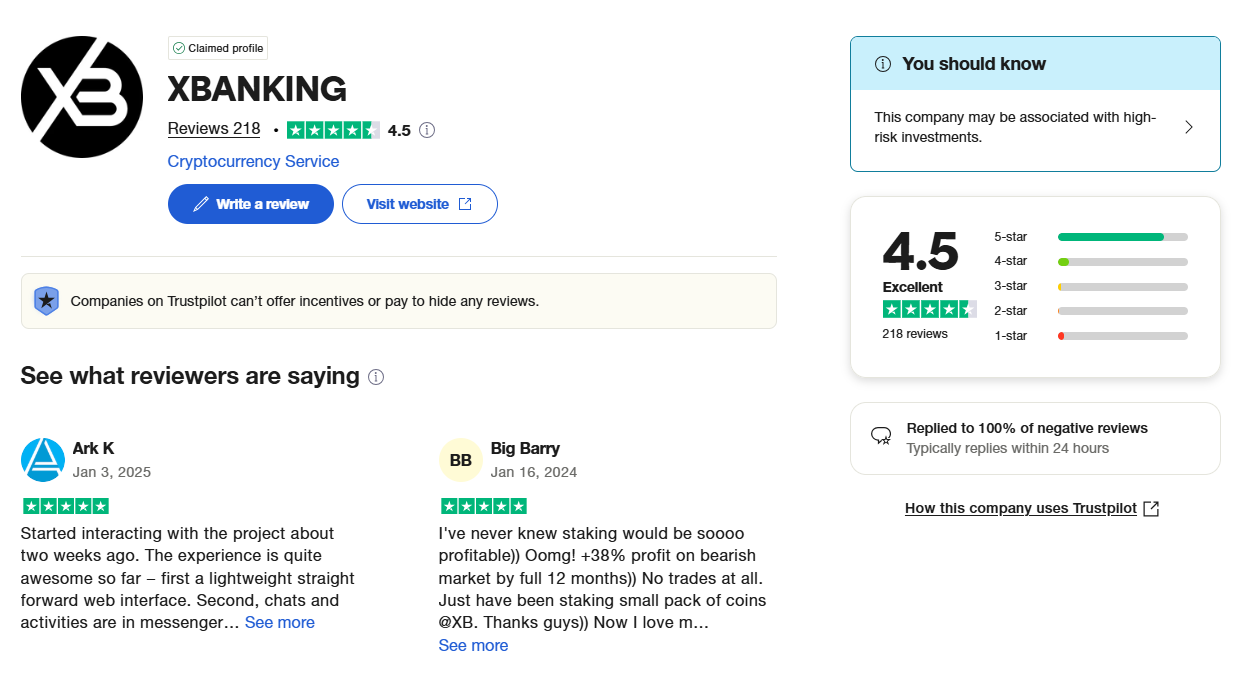Filter reviews by the 1-star rating bar
This screenshot has width=1246, height=681.
1122,336
